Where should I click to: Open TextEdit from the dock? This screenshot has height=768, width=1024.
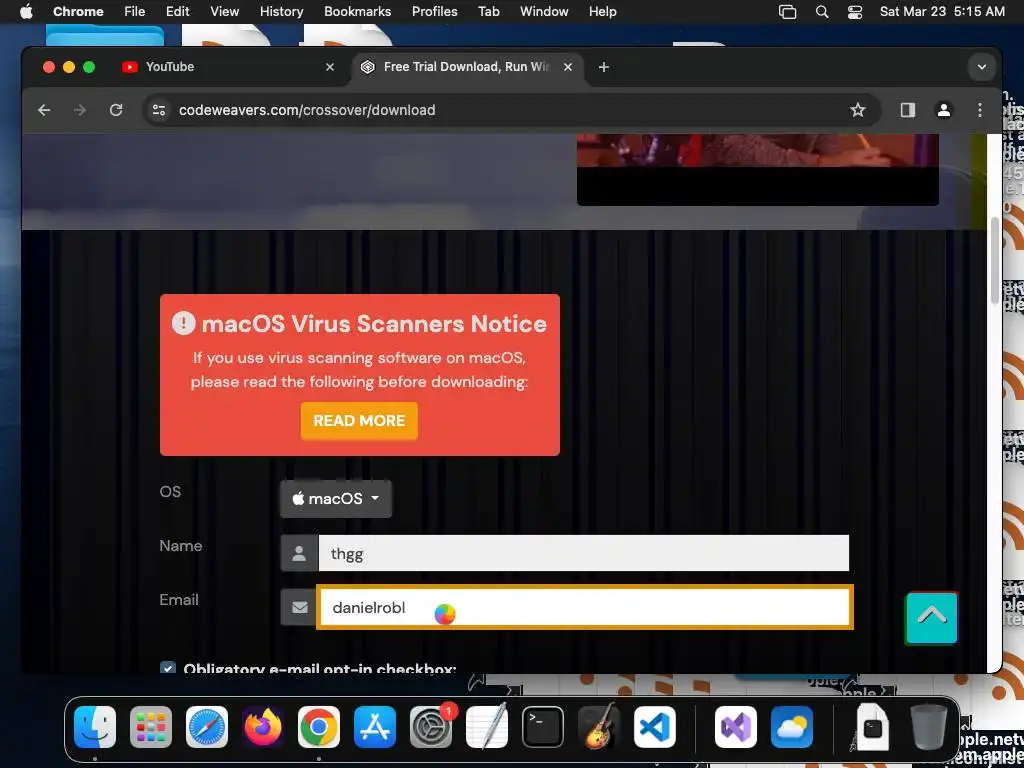click(487, 727)
